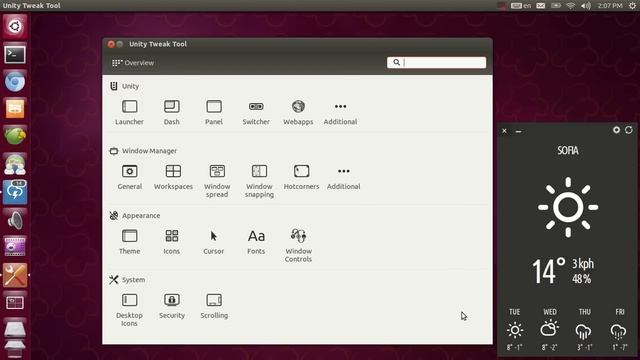640x360 pixels.
Task: Open the Theme settings
Action: [x=129, y=242]
